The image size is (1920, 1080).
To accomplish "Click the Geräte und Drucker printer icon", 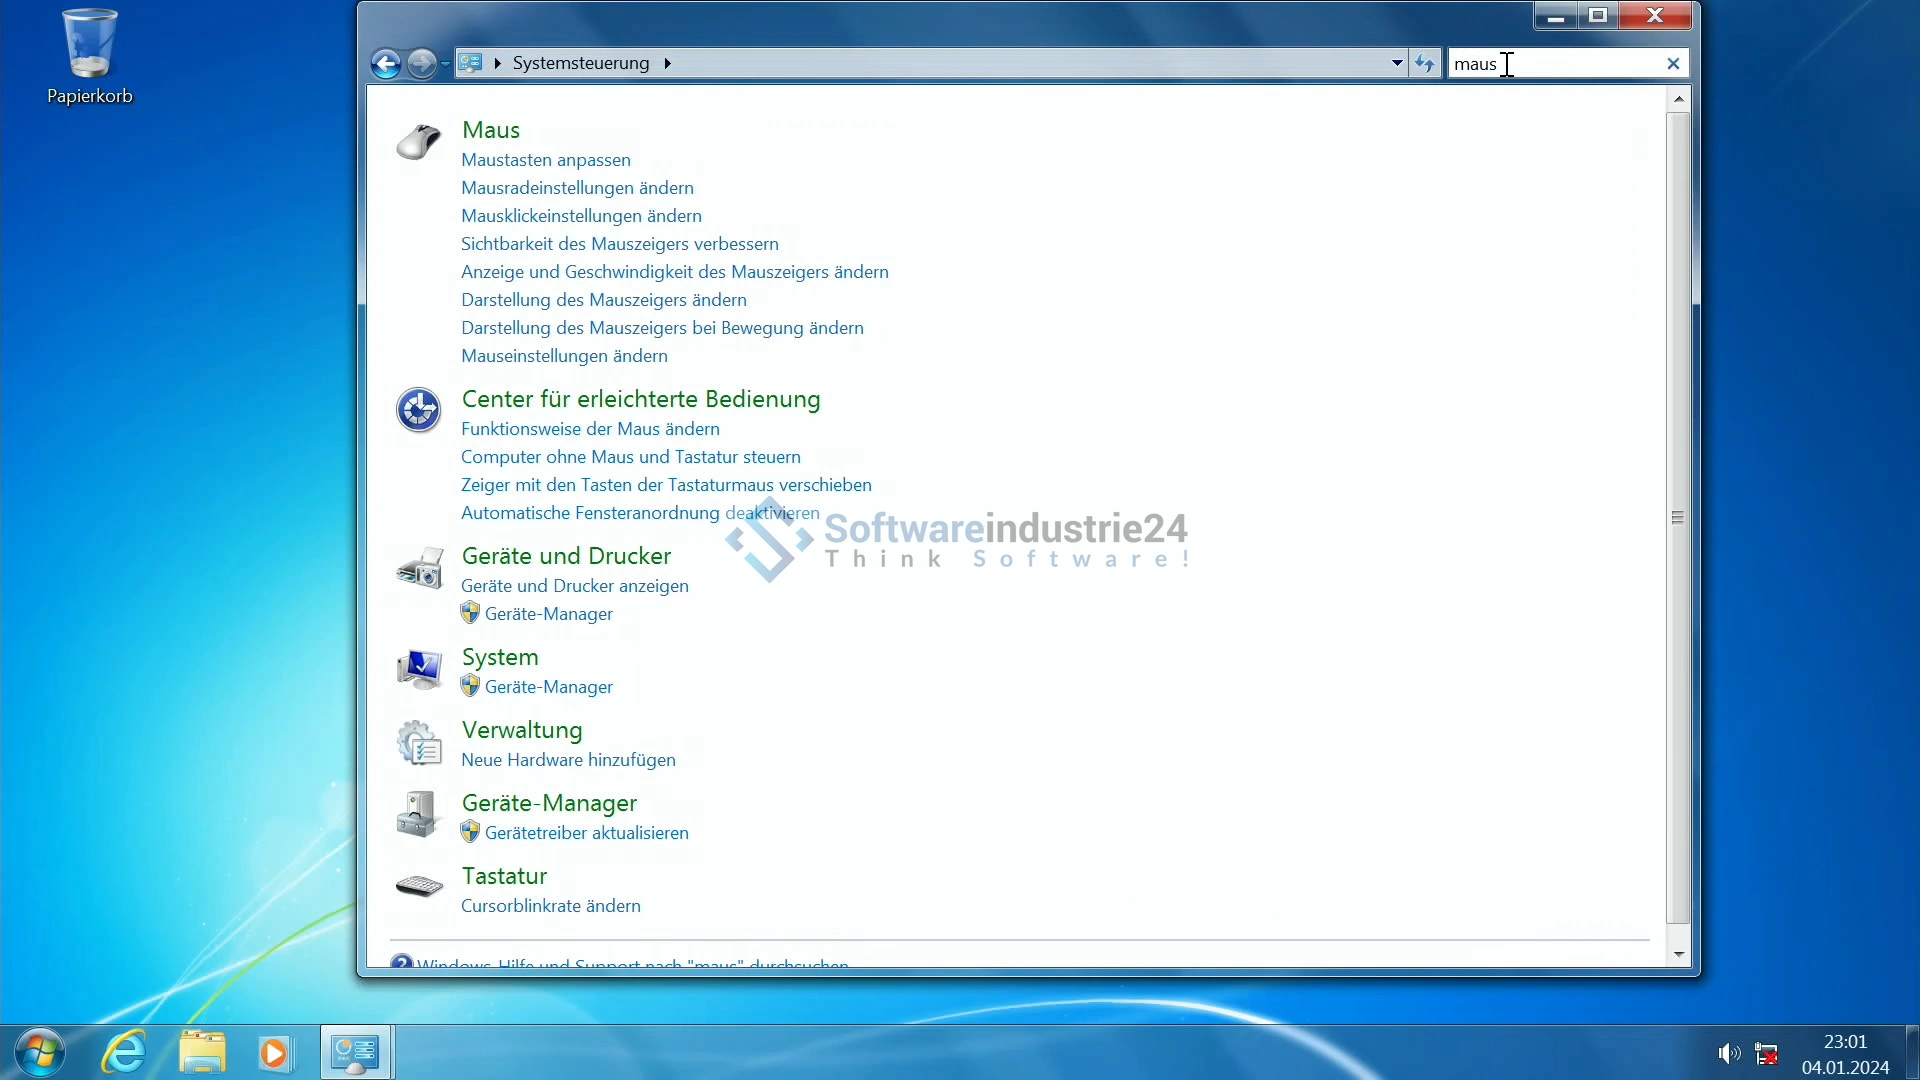I will point(420,568).
